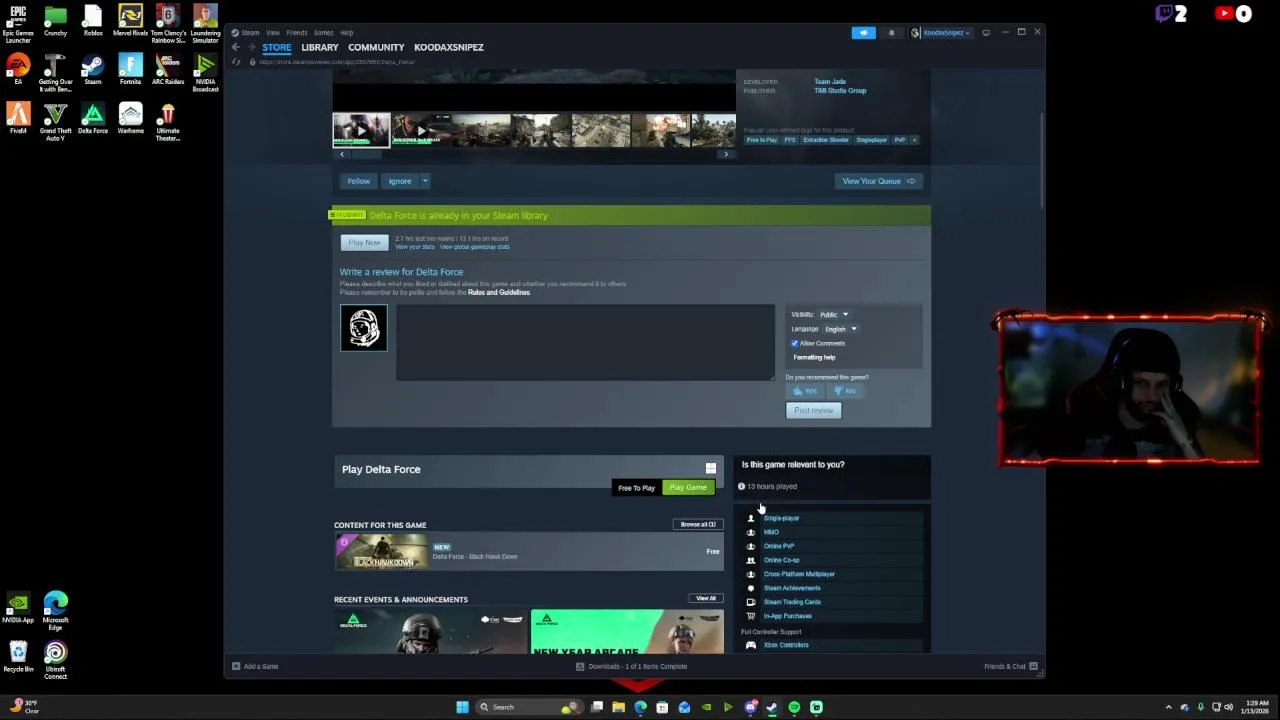Click the Follow button
This screenshot has width=1280, height=720.
[358, 181]
